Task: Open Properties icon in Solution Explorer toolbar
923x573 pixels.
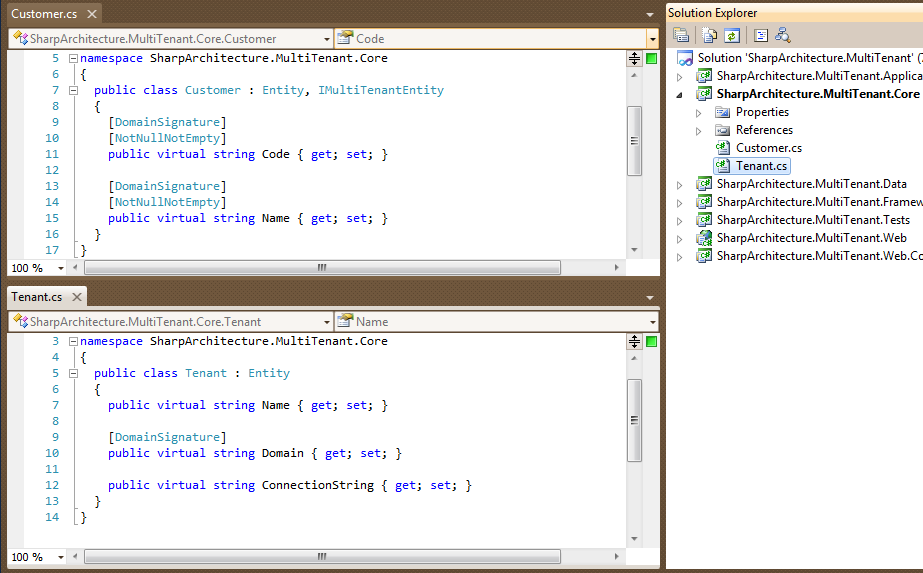Action: pos(681,35)
